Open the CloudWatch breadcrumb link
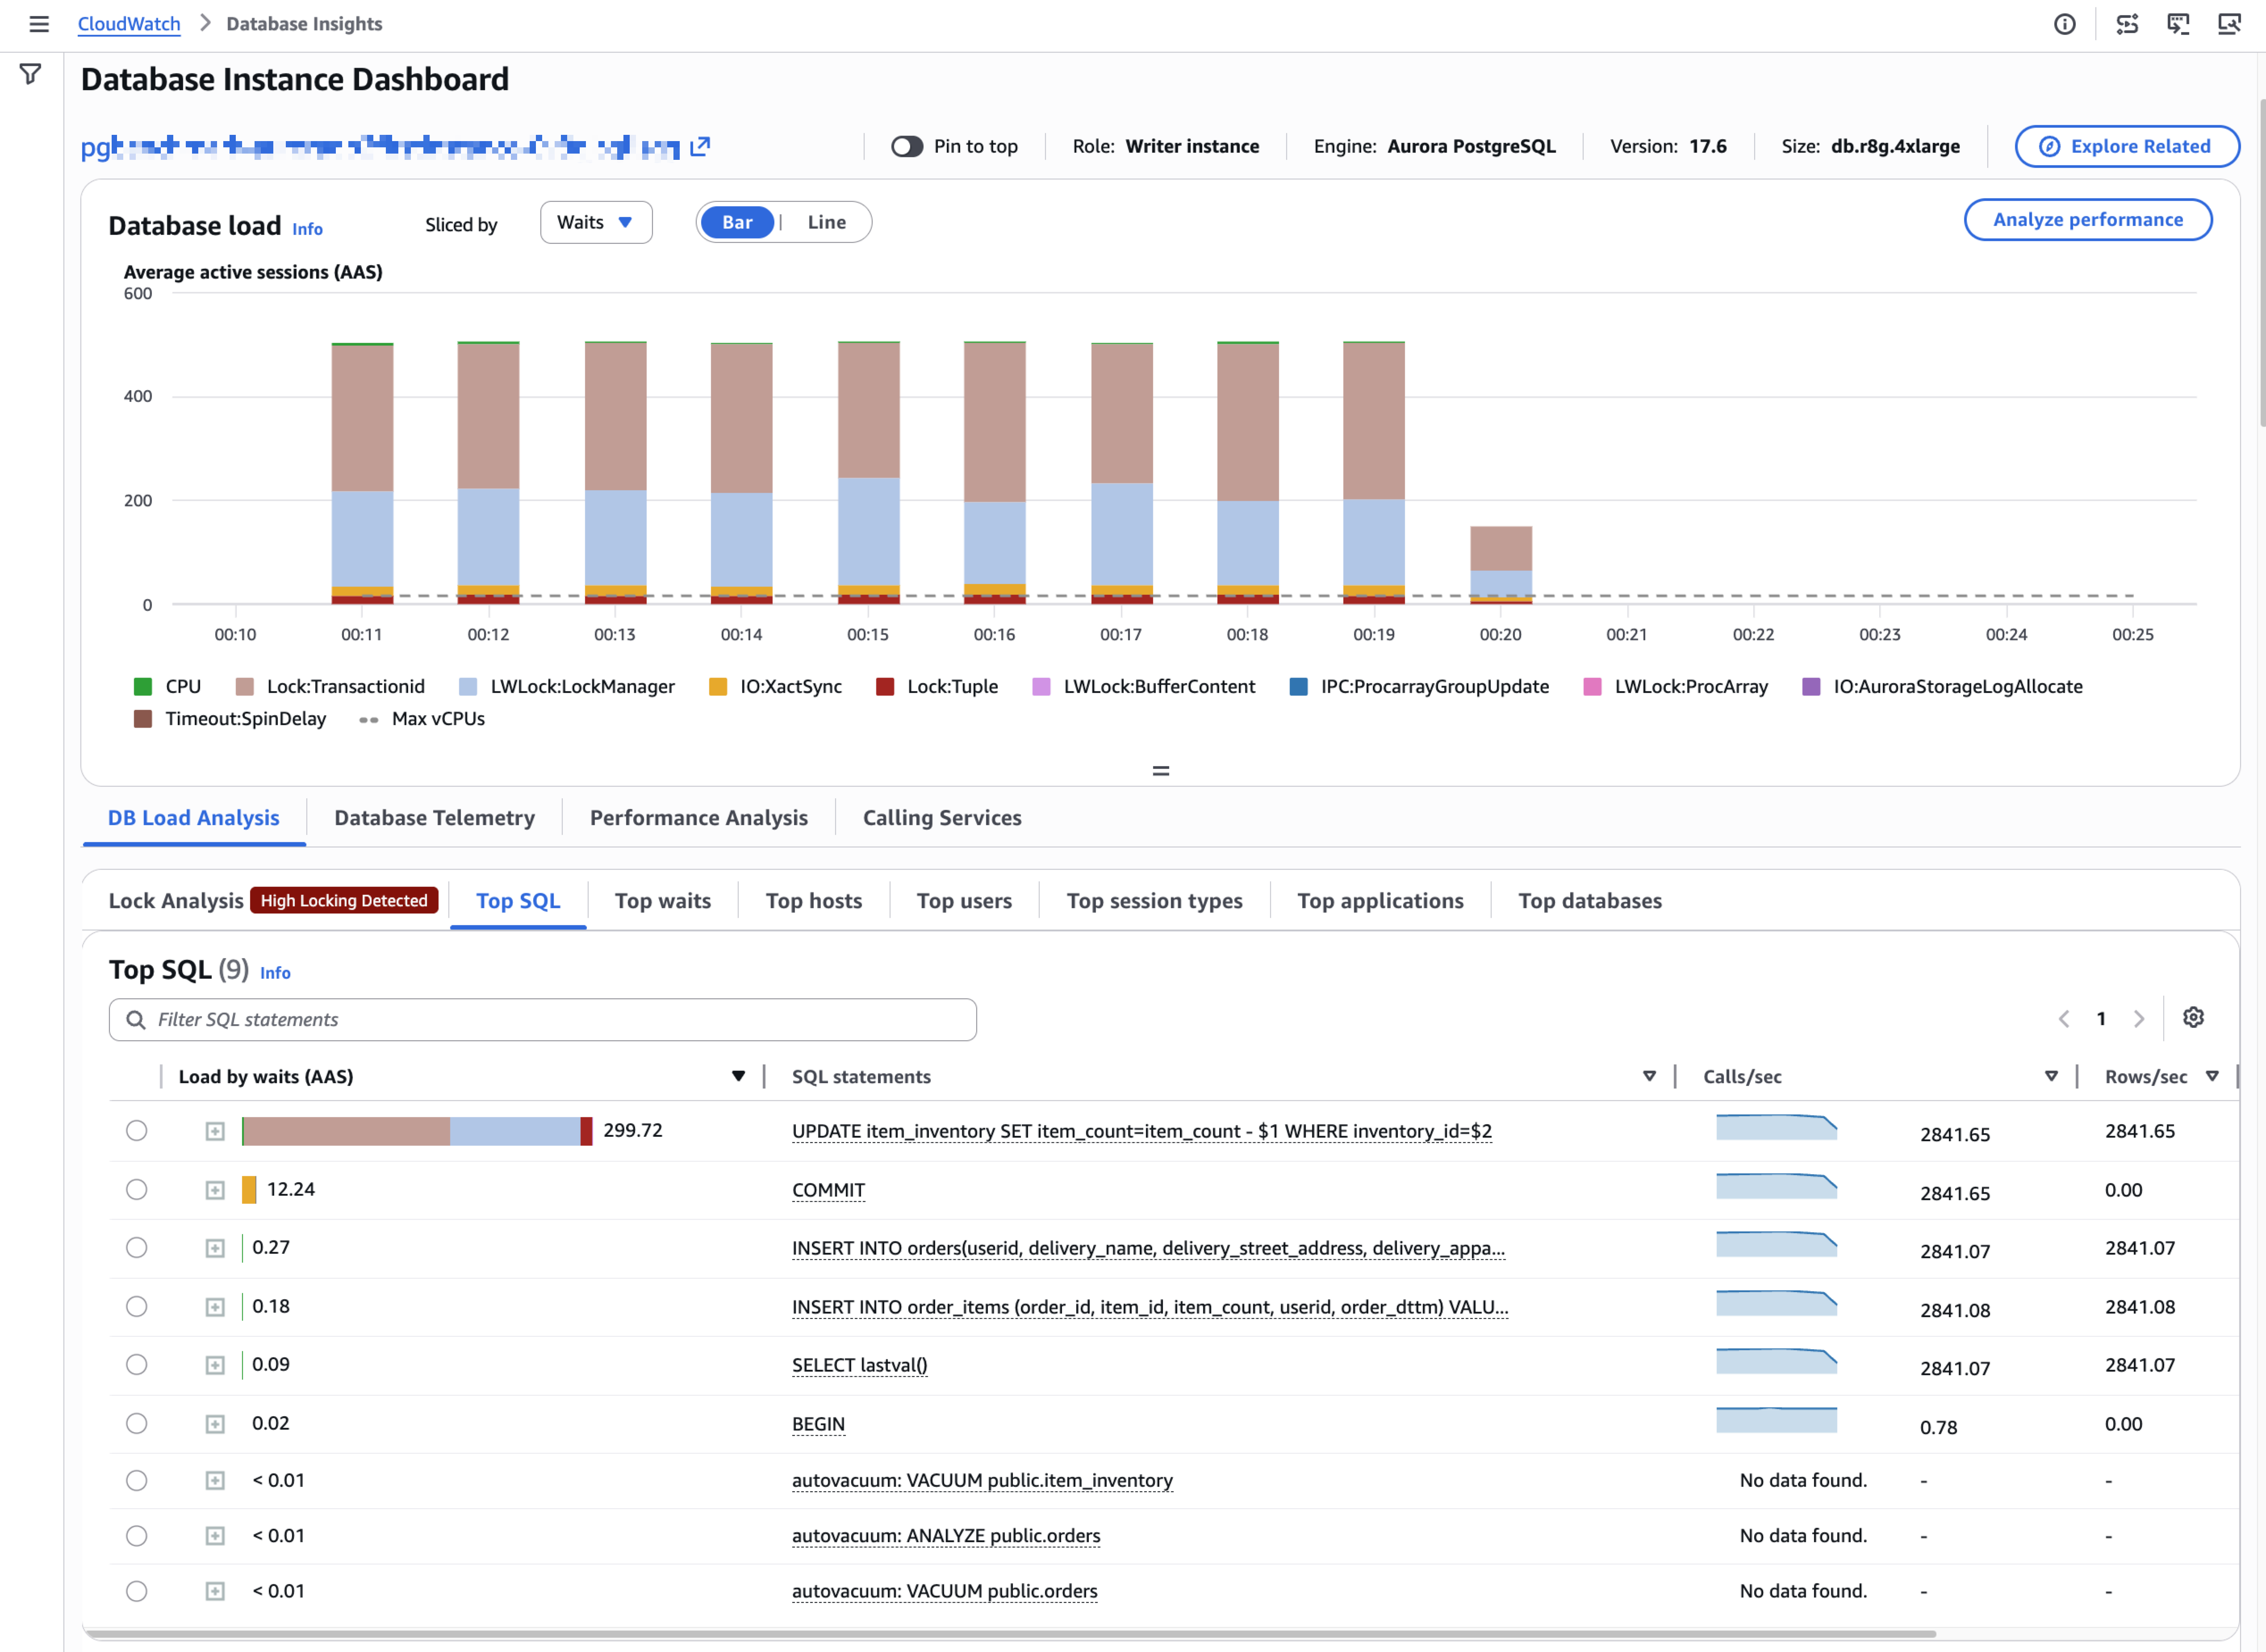The width and height of the screenshot is (2266, 1652). pos(129,24)
